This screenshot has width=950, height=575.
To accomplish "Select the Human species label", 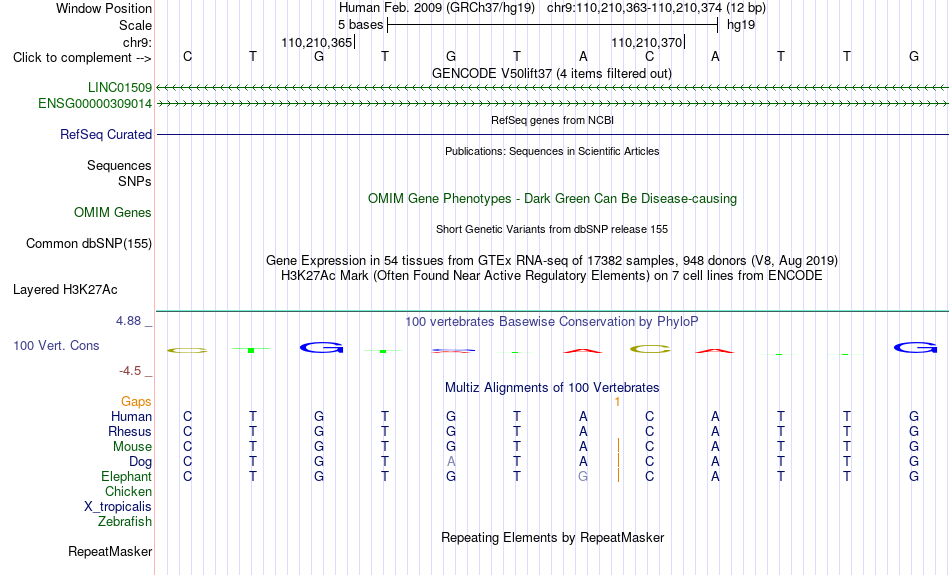I will (131, 416).
